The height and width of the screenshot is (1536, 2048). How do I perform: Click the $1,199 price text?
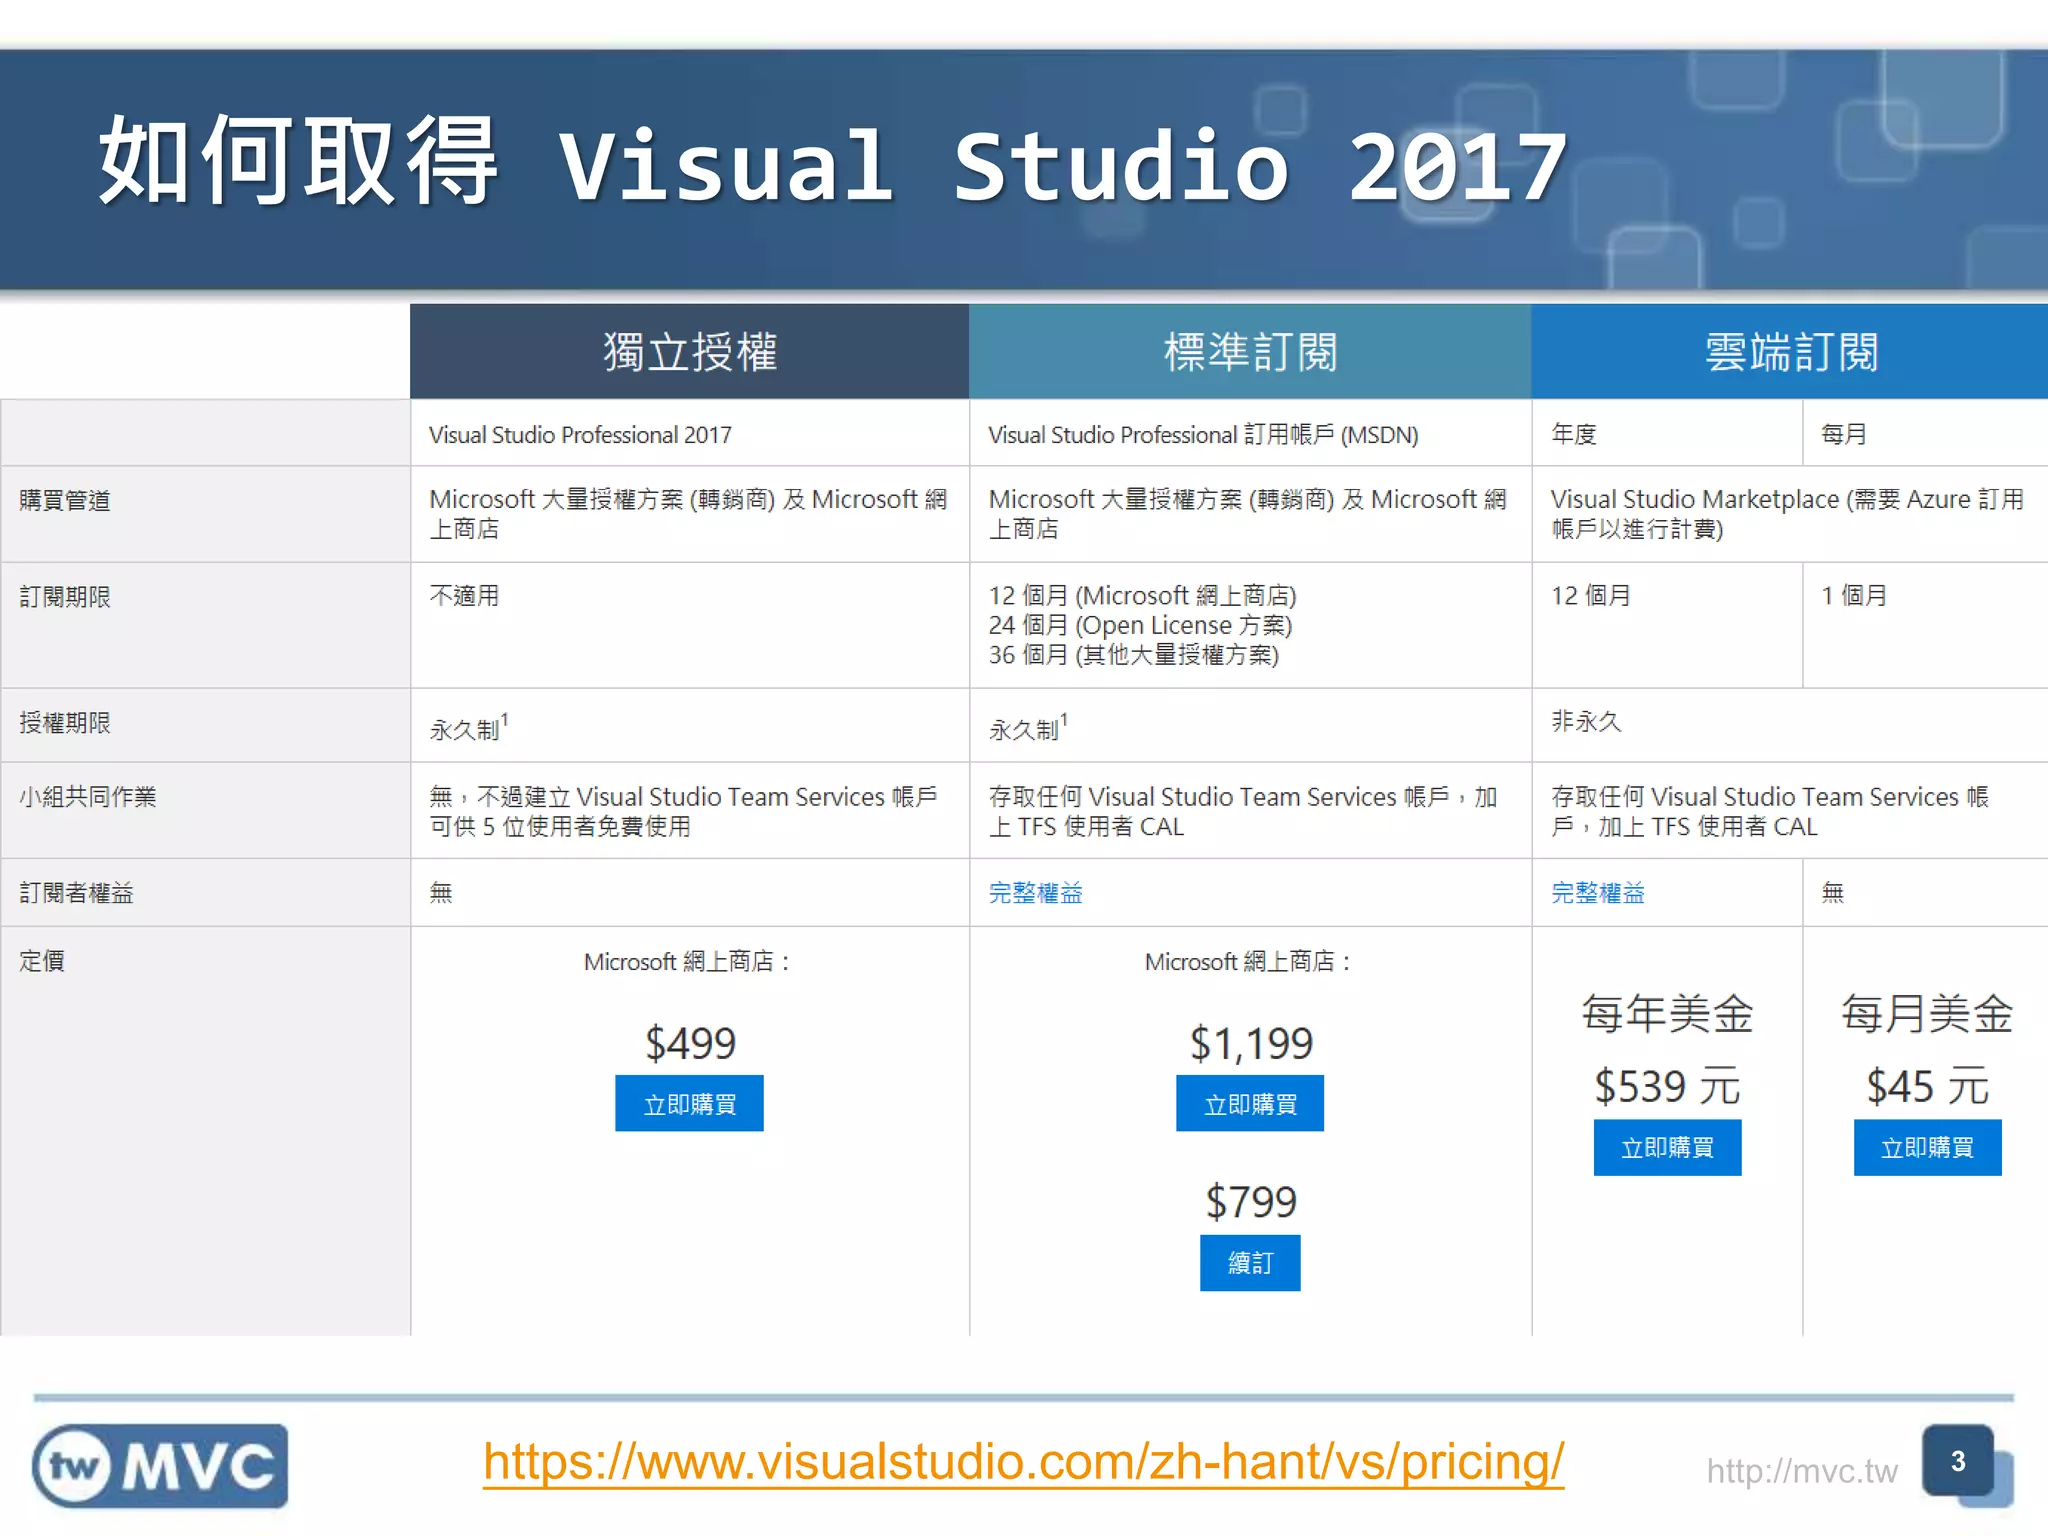tap(1250, 1043)
